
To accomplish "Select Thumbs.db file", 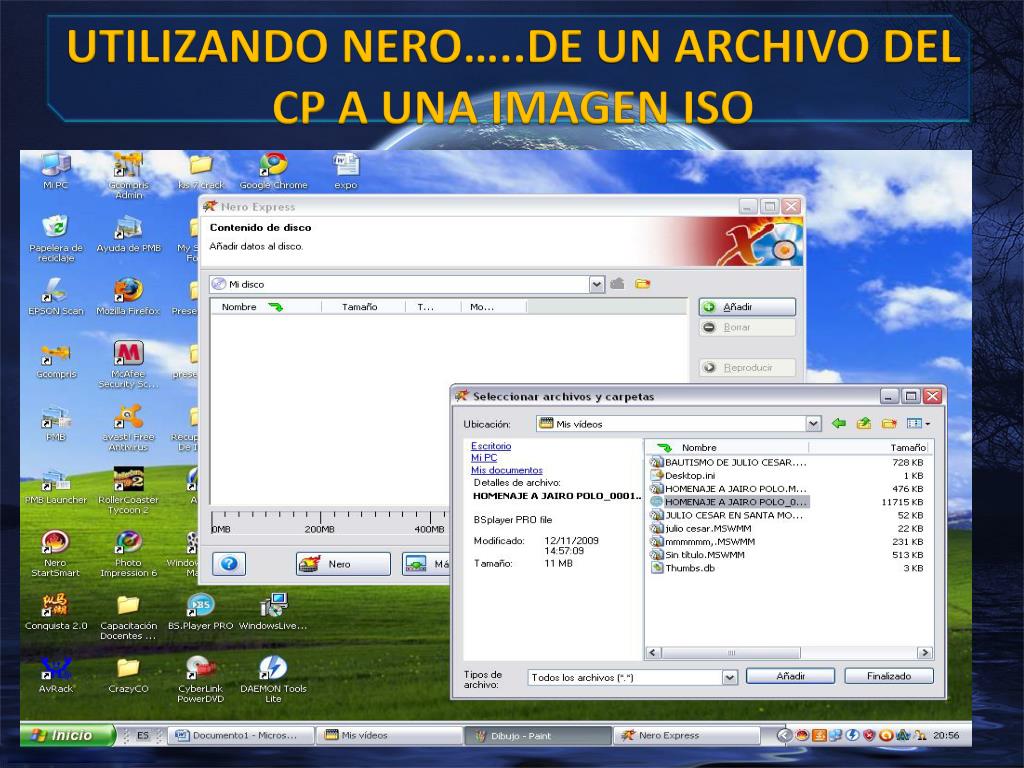I will pos(787,568).
